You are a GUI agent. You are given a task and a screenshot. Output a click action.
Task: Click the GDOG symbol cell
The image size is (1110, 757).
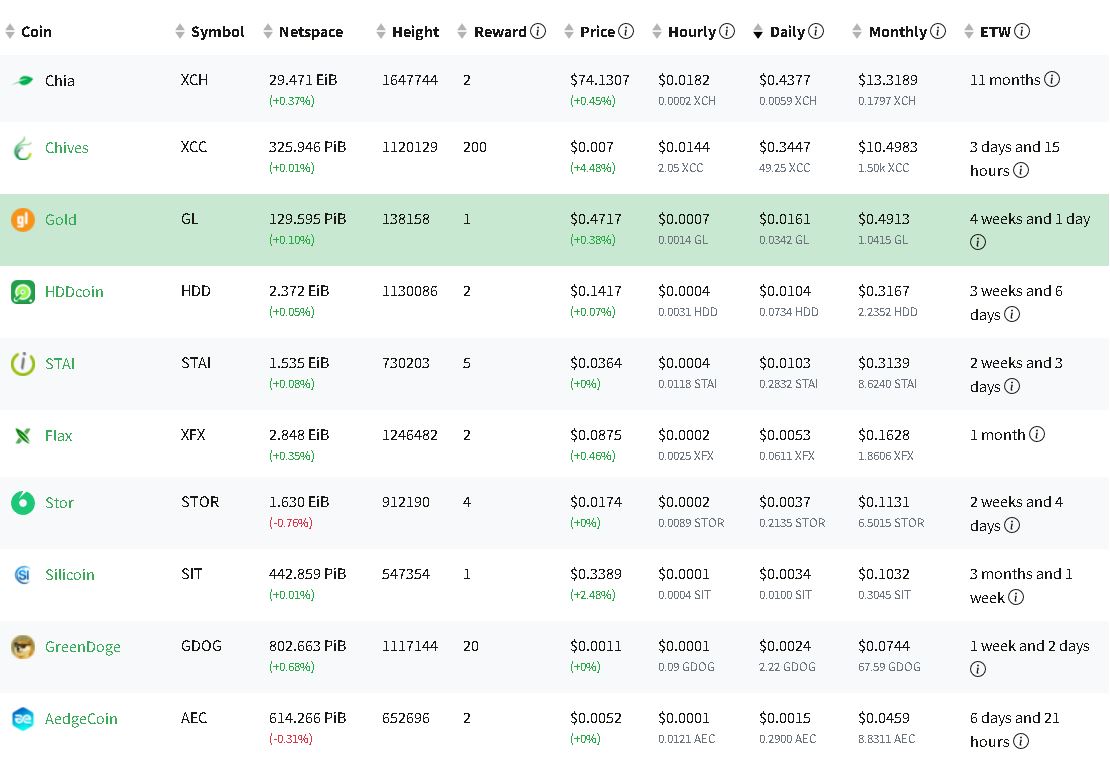point(202,646)
